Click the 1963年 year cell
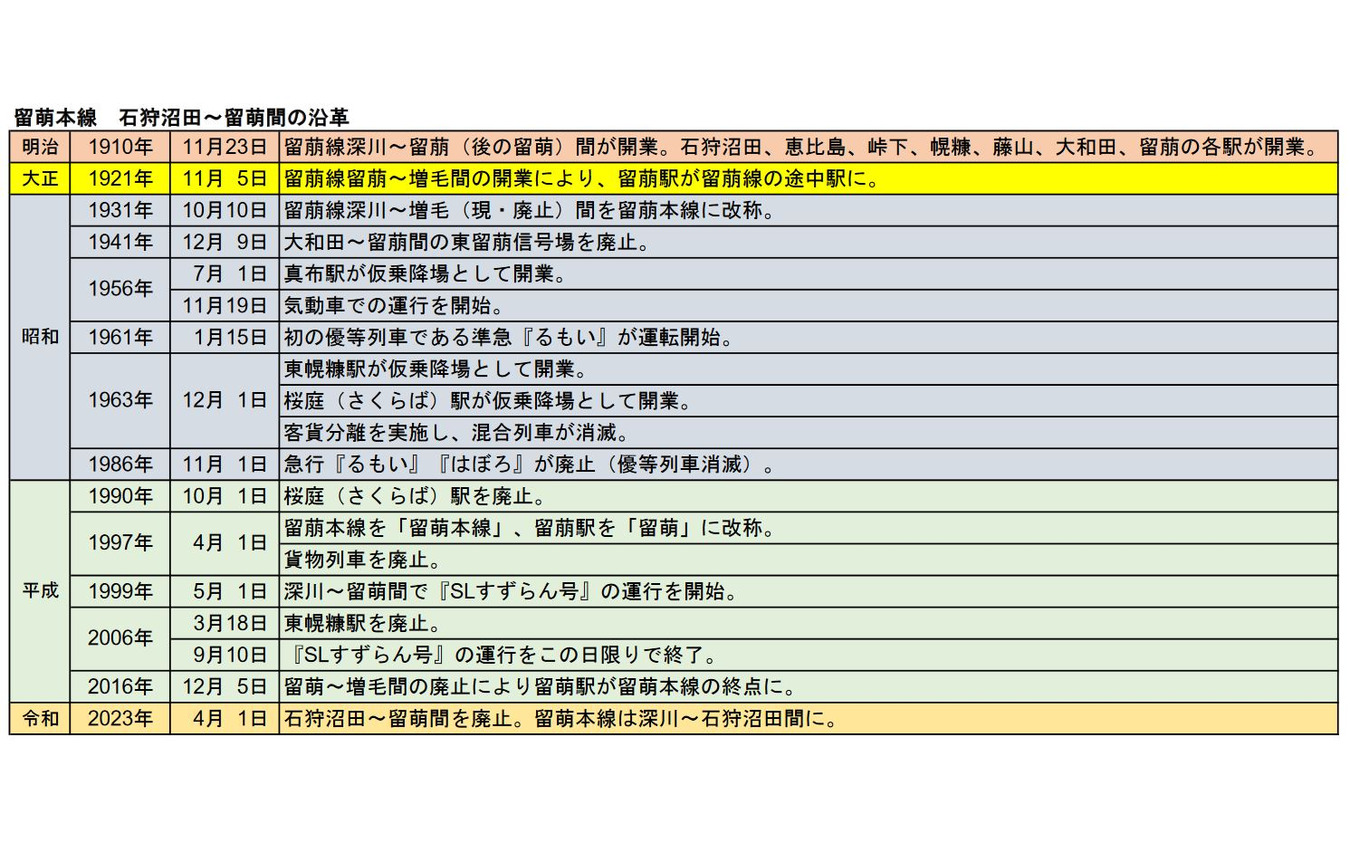The height and width of the screenshot is (844, 1350). [x=120, y=400]
